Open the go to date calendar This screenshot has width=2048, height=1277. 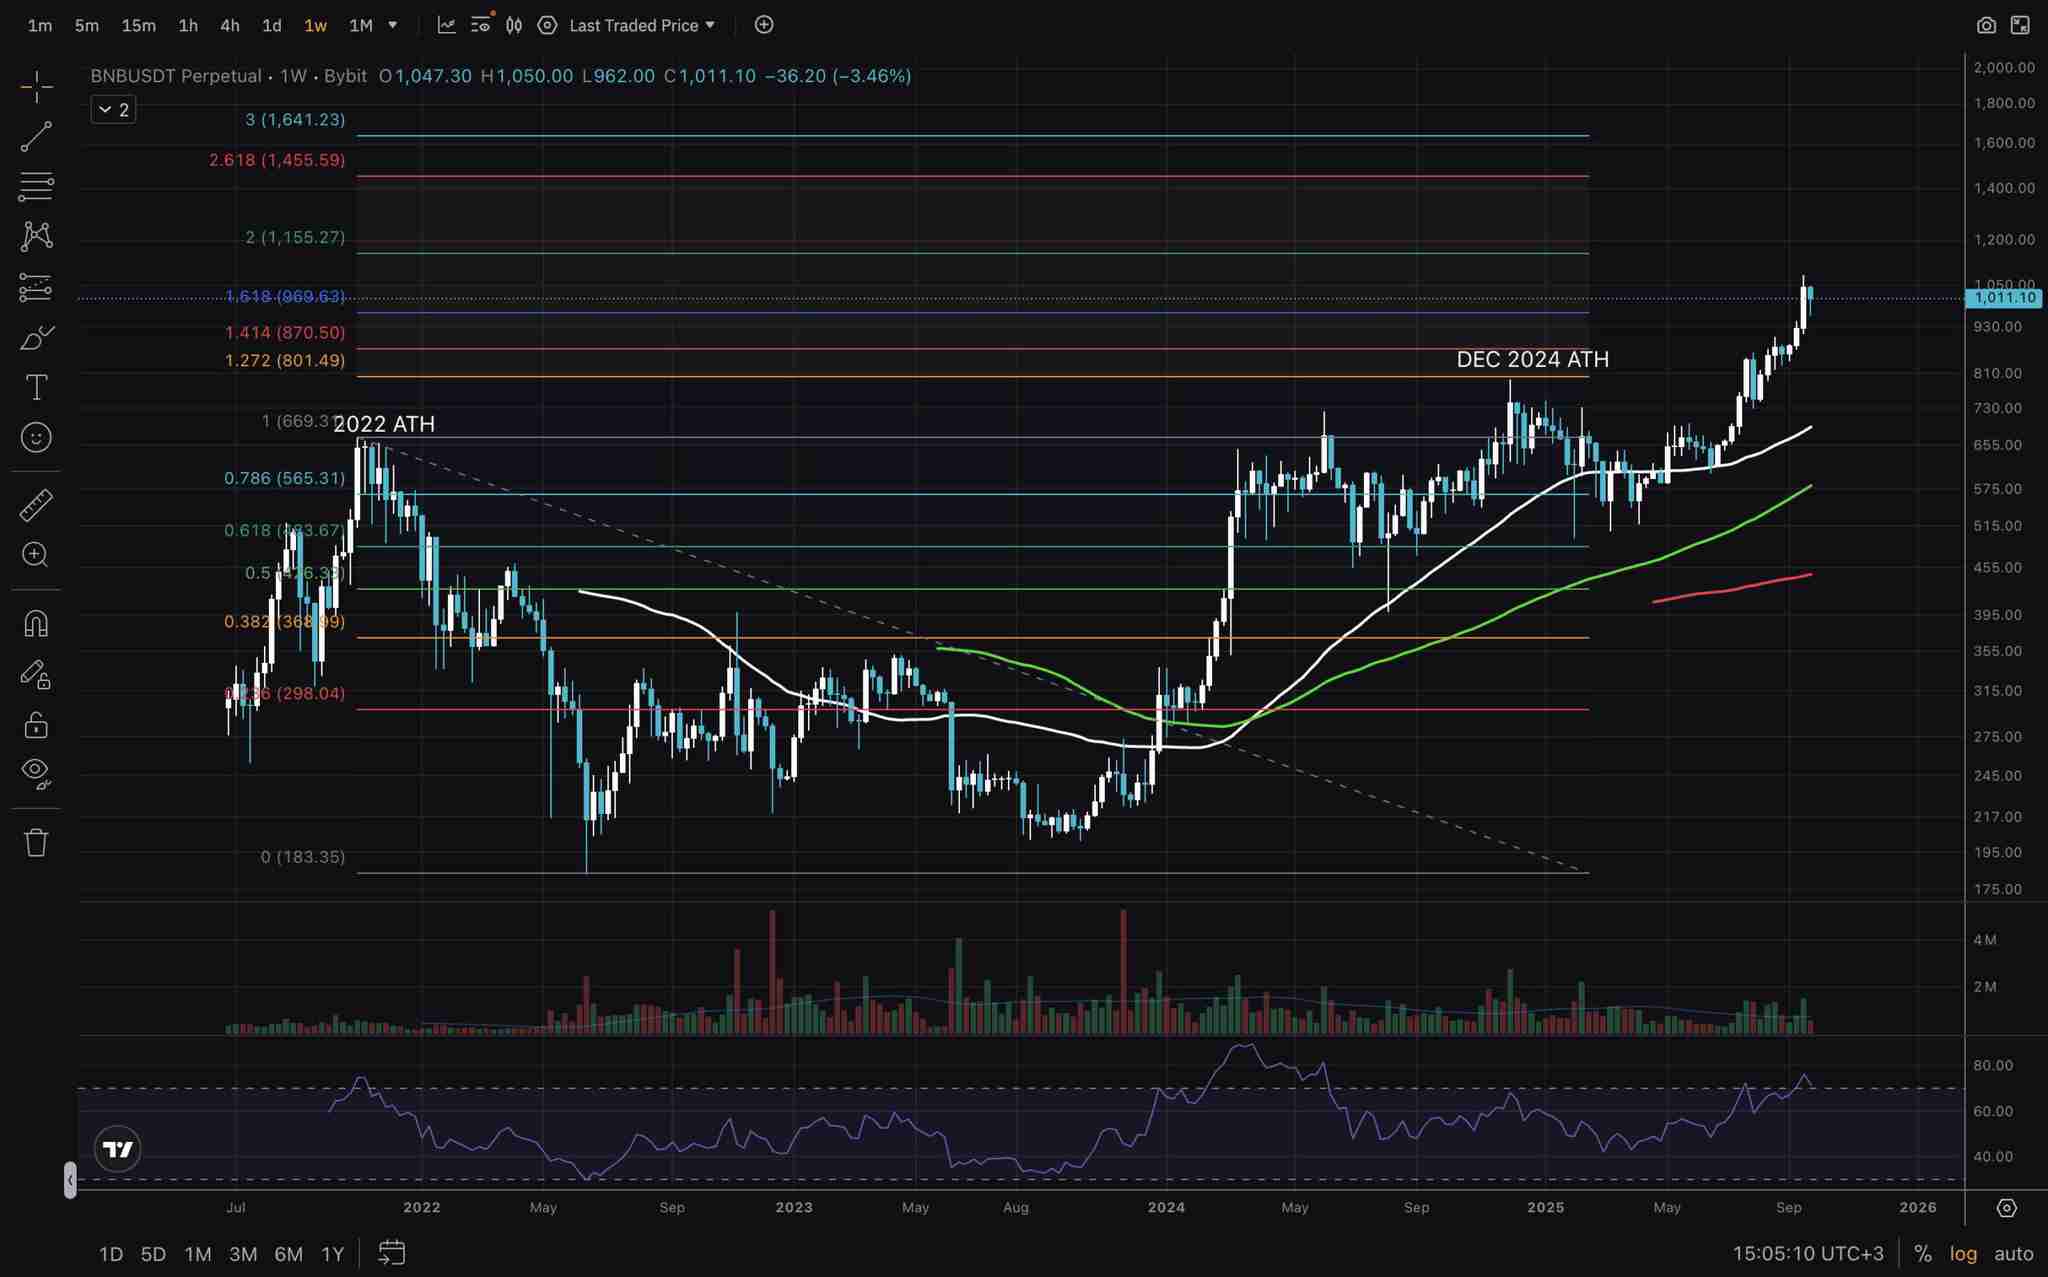pyautogui.click(x=392, y=1253)
